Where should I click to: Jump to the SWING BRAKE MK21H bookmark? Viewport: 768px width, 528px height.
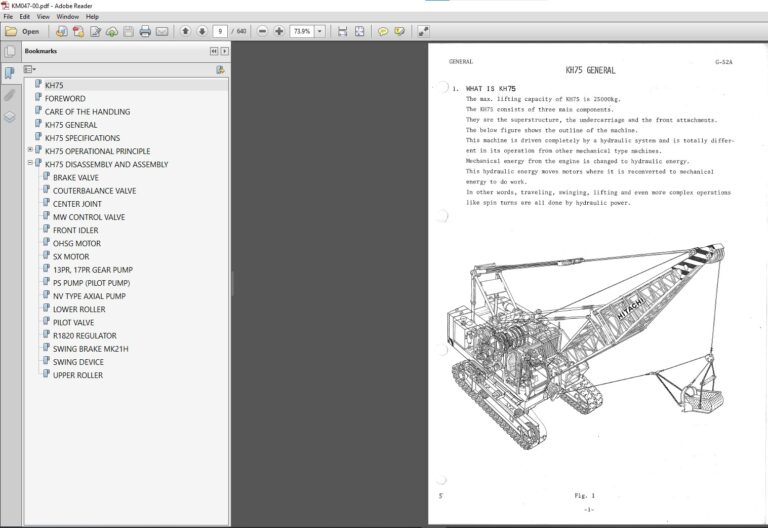click(x=90, y=349)
